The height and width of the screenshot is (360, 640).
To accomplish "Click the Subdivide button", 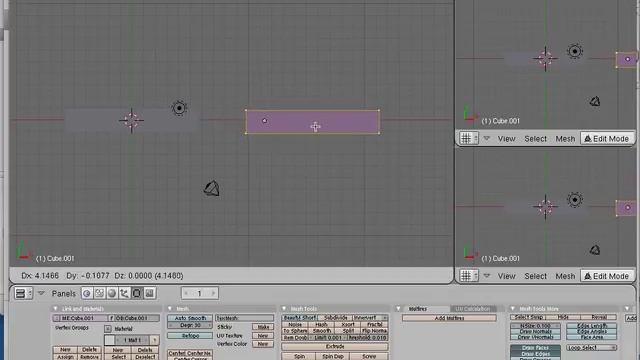I will (x=336, y=318).
